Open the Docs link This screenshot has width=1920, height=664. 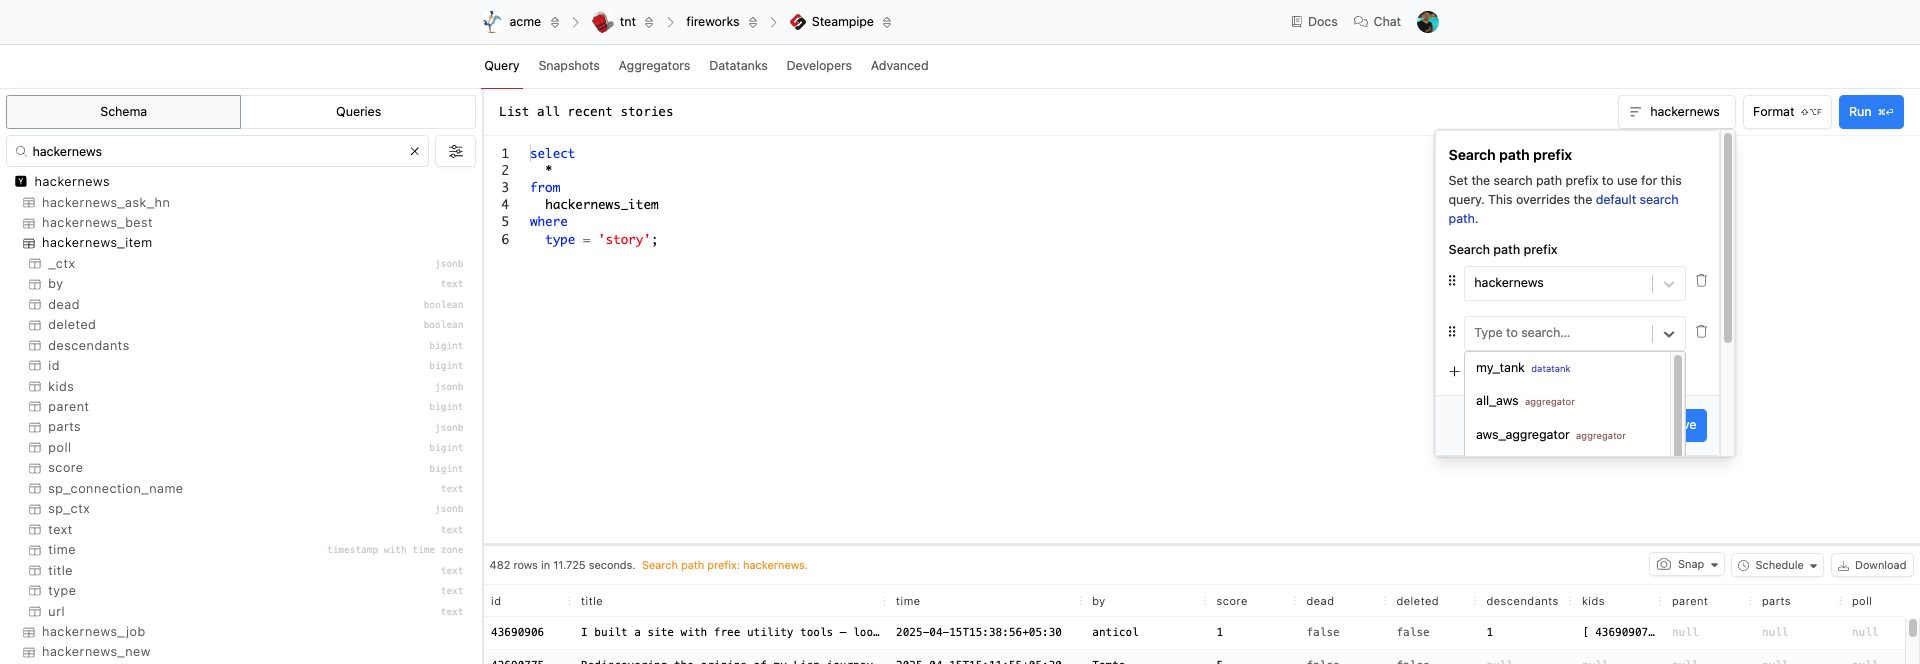tap(1313, 22)
